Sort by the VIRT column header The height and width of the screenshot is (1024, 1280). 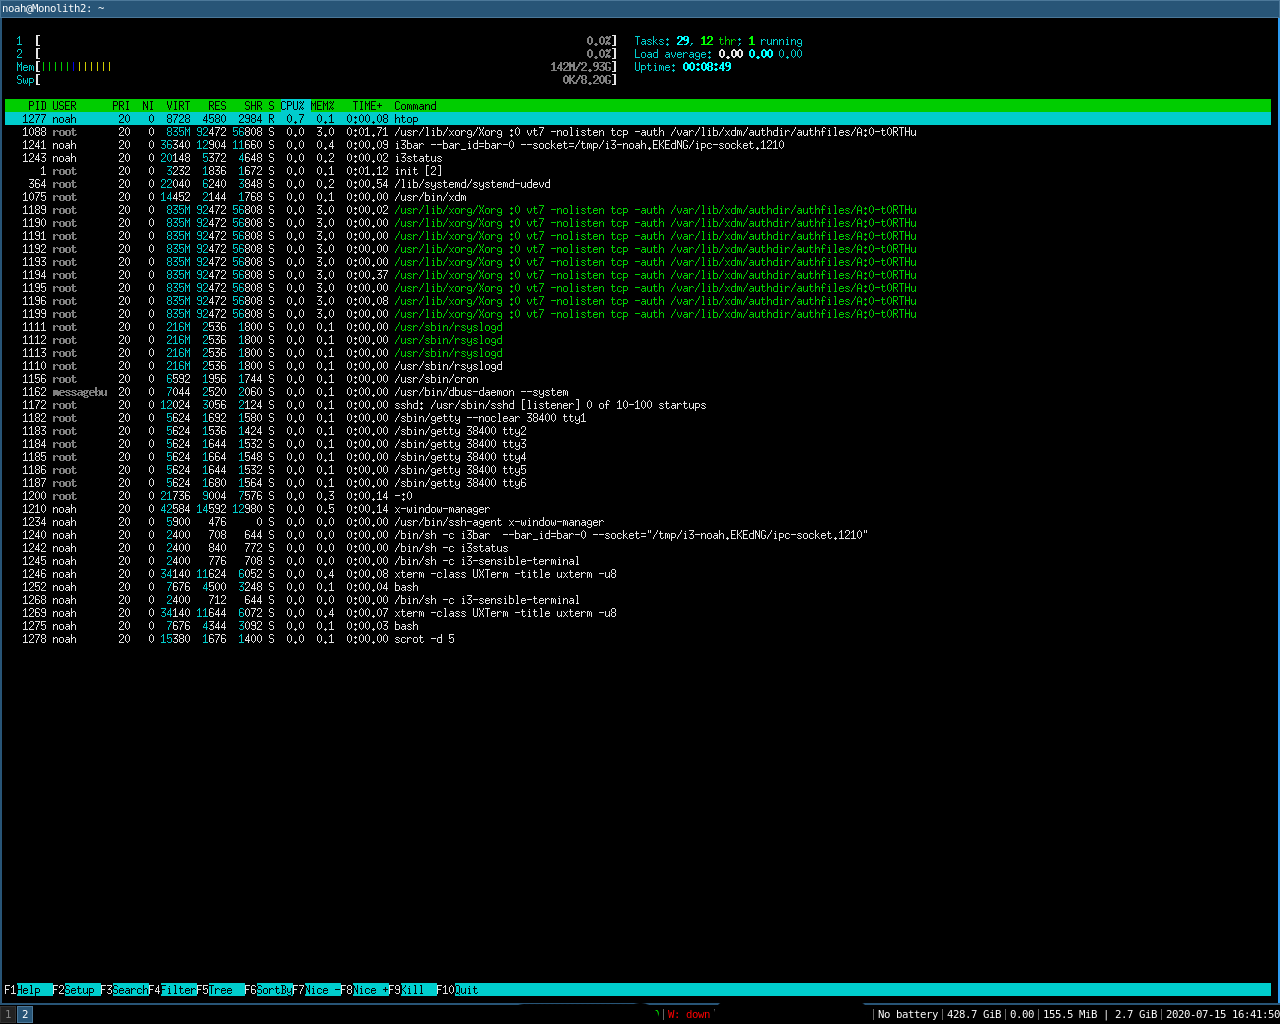178,106
